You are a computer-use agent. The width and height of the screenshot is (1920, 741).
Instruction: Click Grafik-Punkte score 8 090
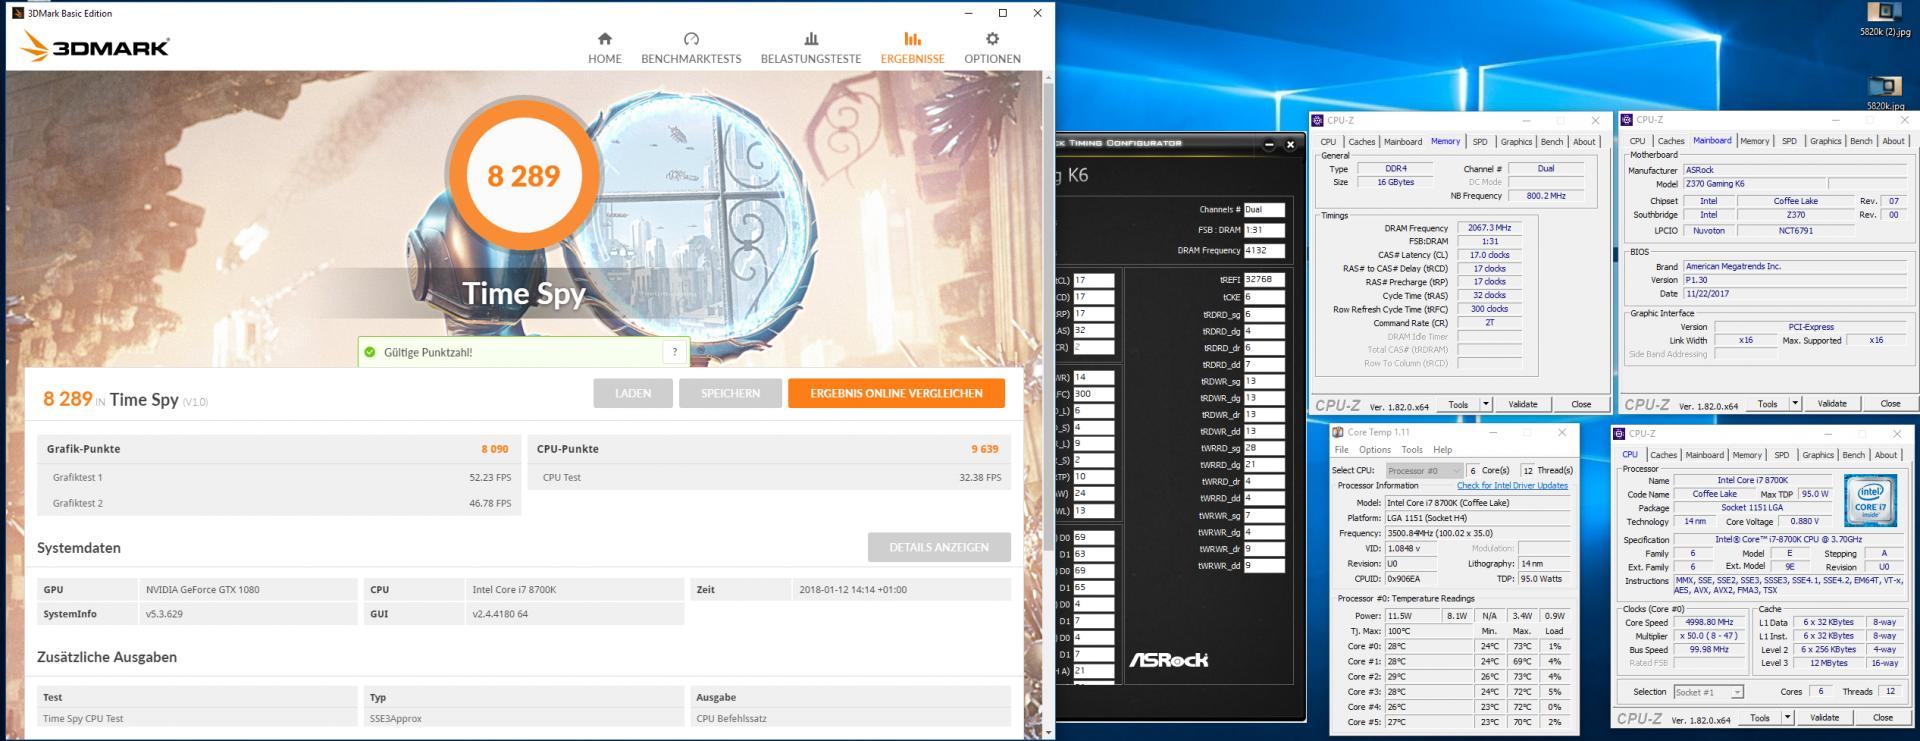[x=494, y=449]
